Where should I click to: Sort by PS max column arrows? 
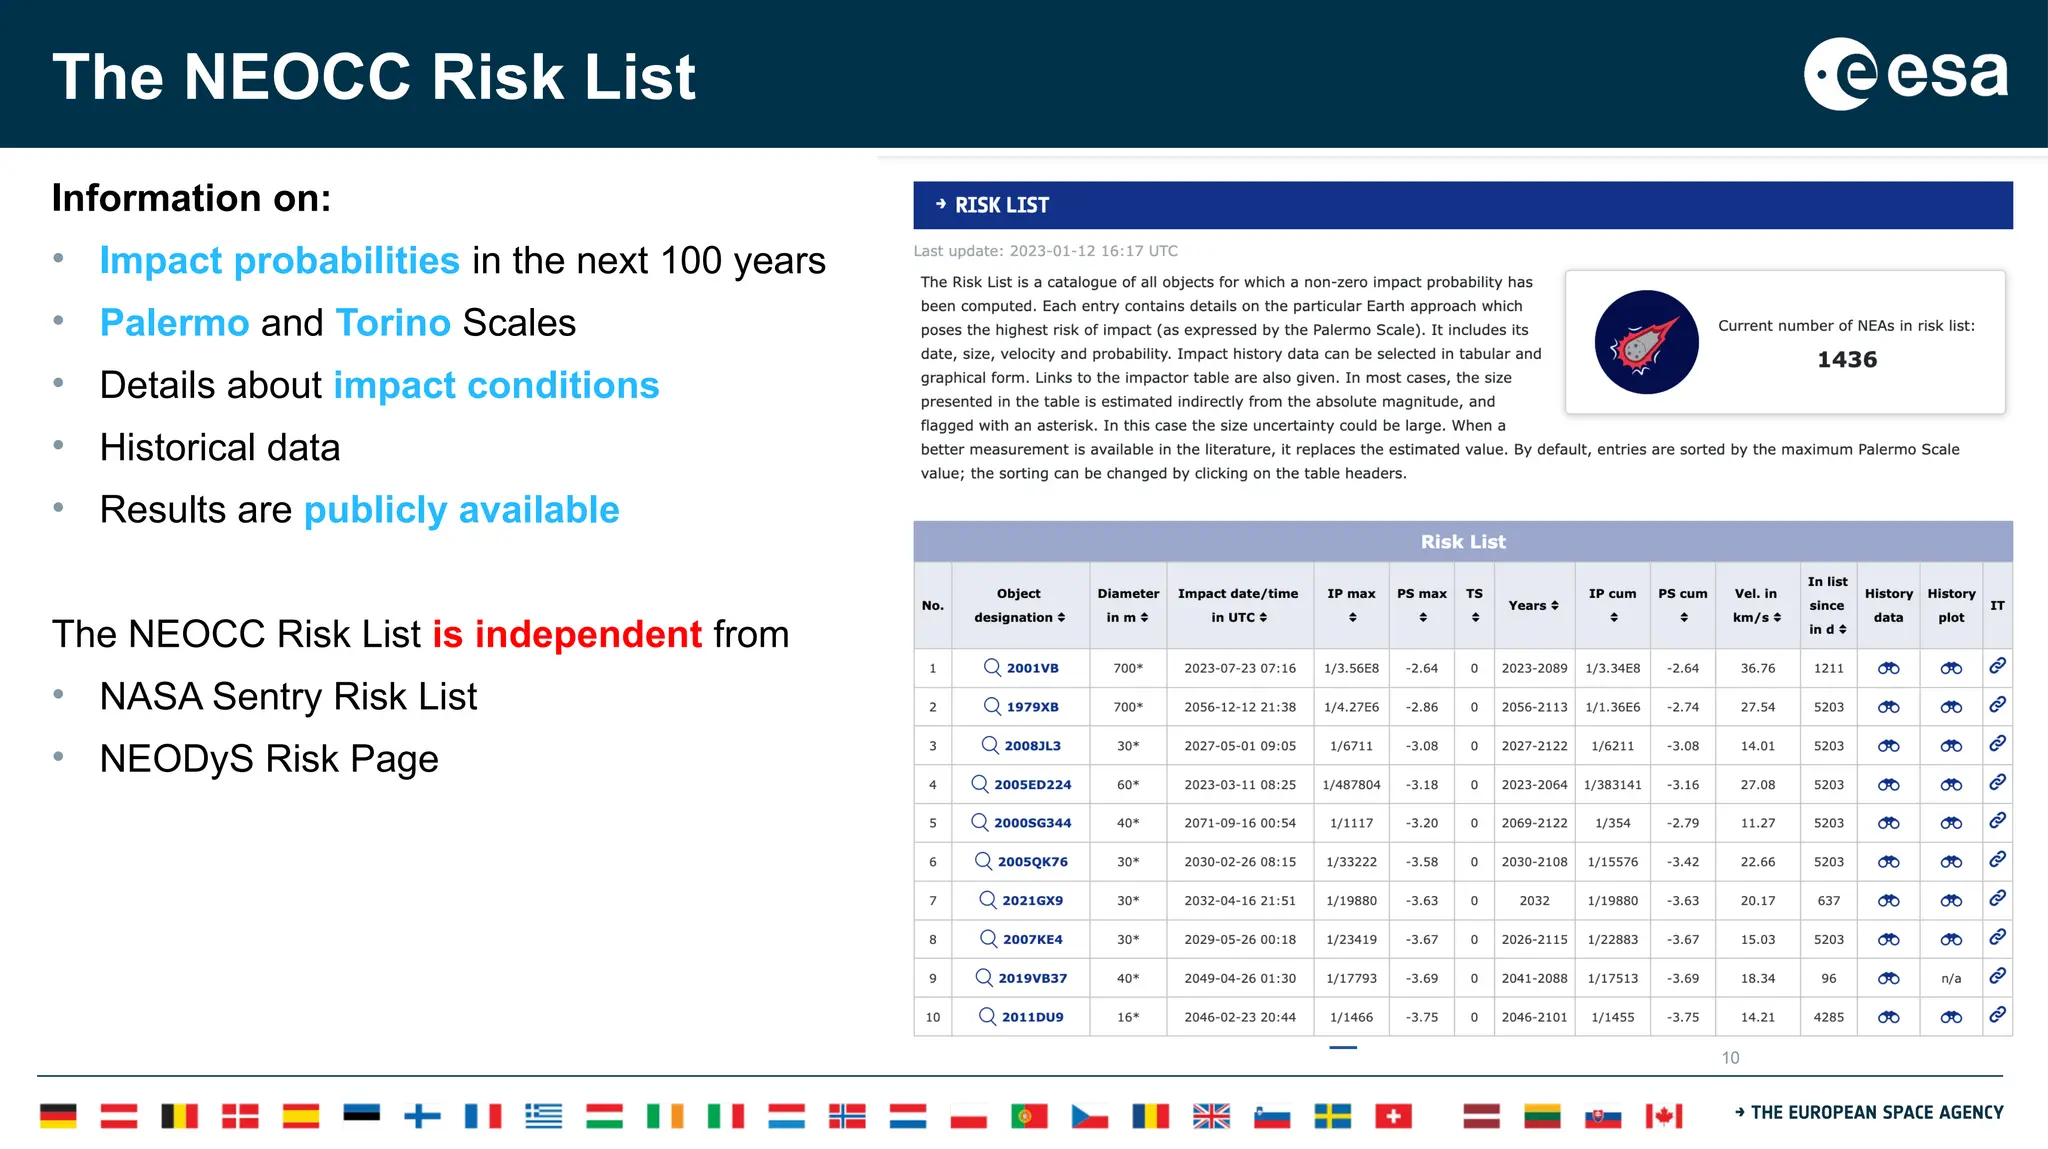tap(1422, 618)
